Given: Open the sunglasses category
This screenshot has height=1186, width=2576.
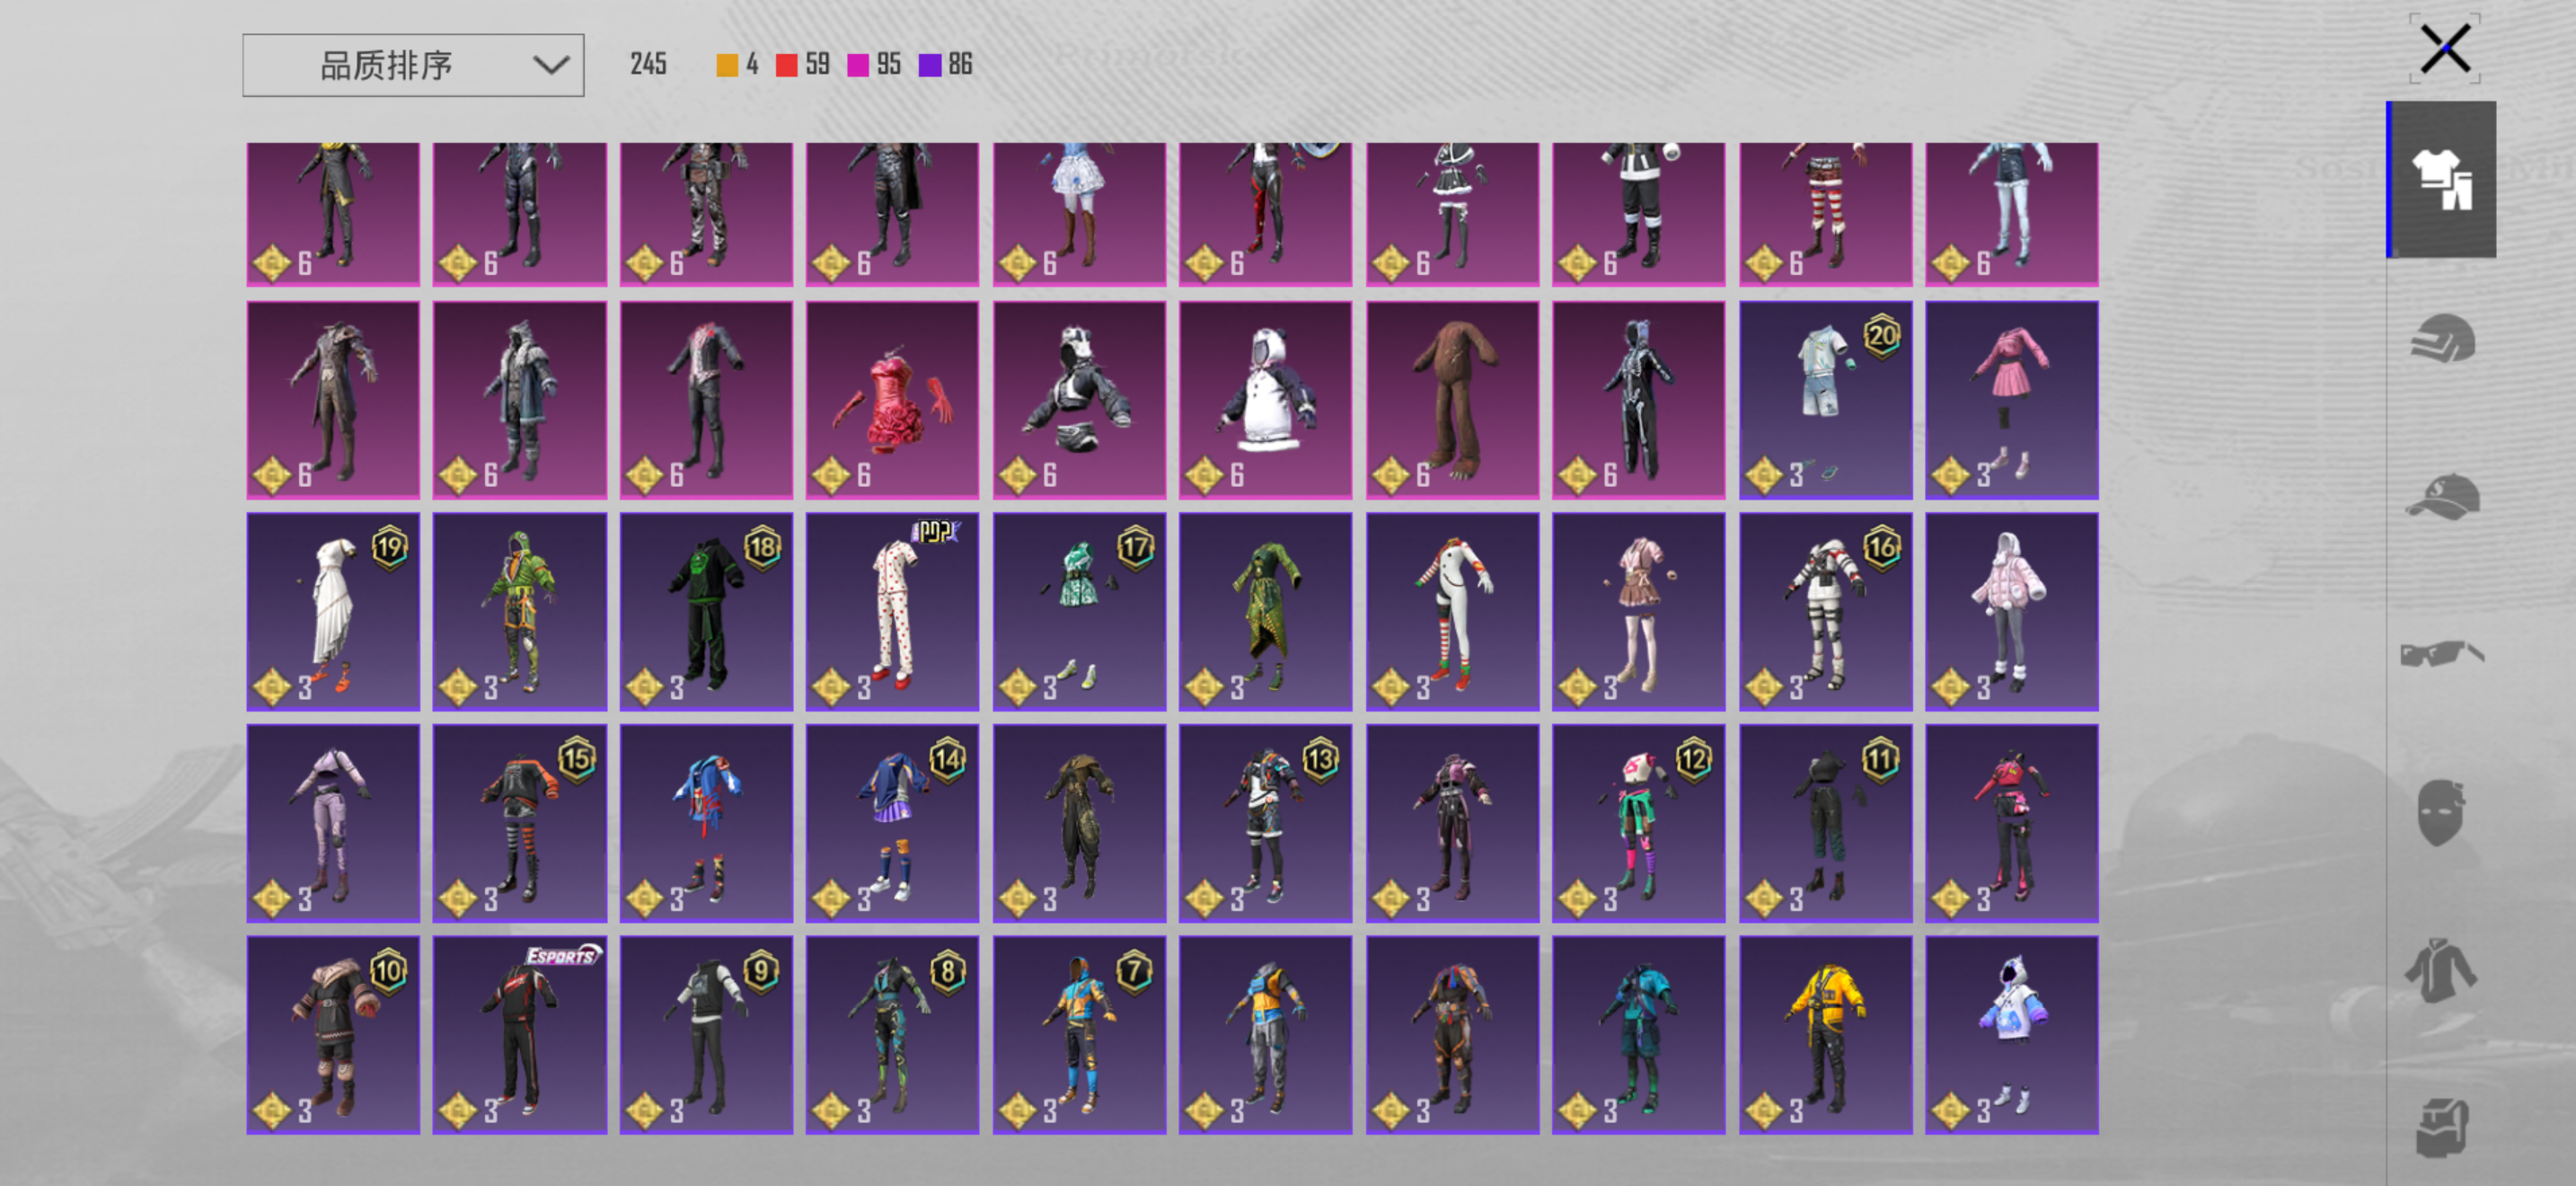Looking at the screenshot, I should pyautogui.click(x=2442, y=654).
